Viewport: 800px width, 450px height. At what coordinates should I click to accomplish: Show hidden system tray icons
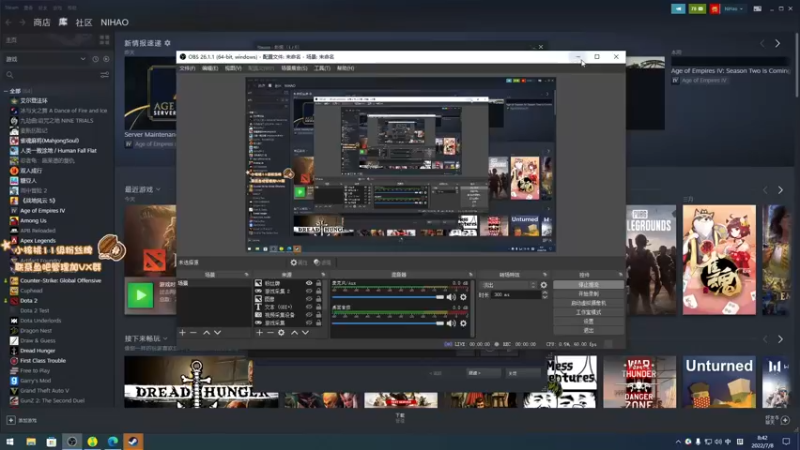coord(678,441)
